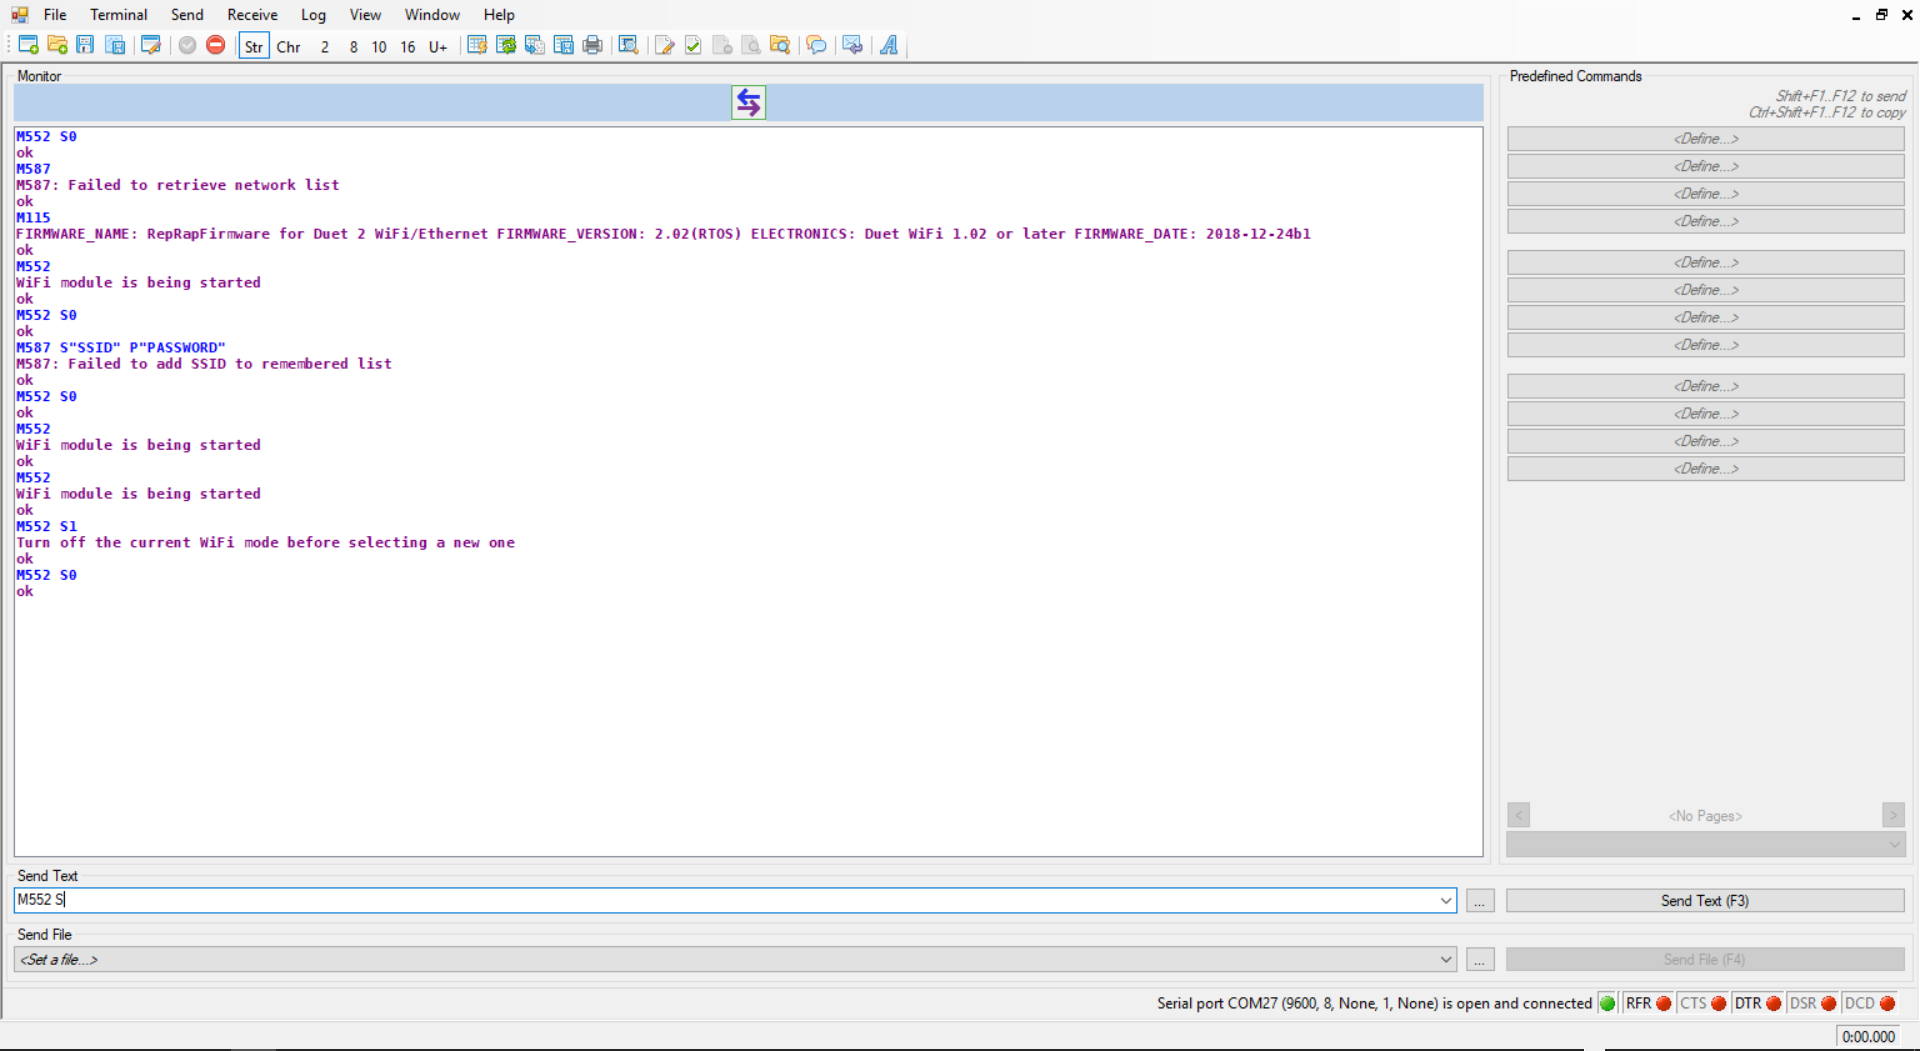Copy monitor contents to clipboard icon

coord(535,45)
